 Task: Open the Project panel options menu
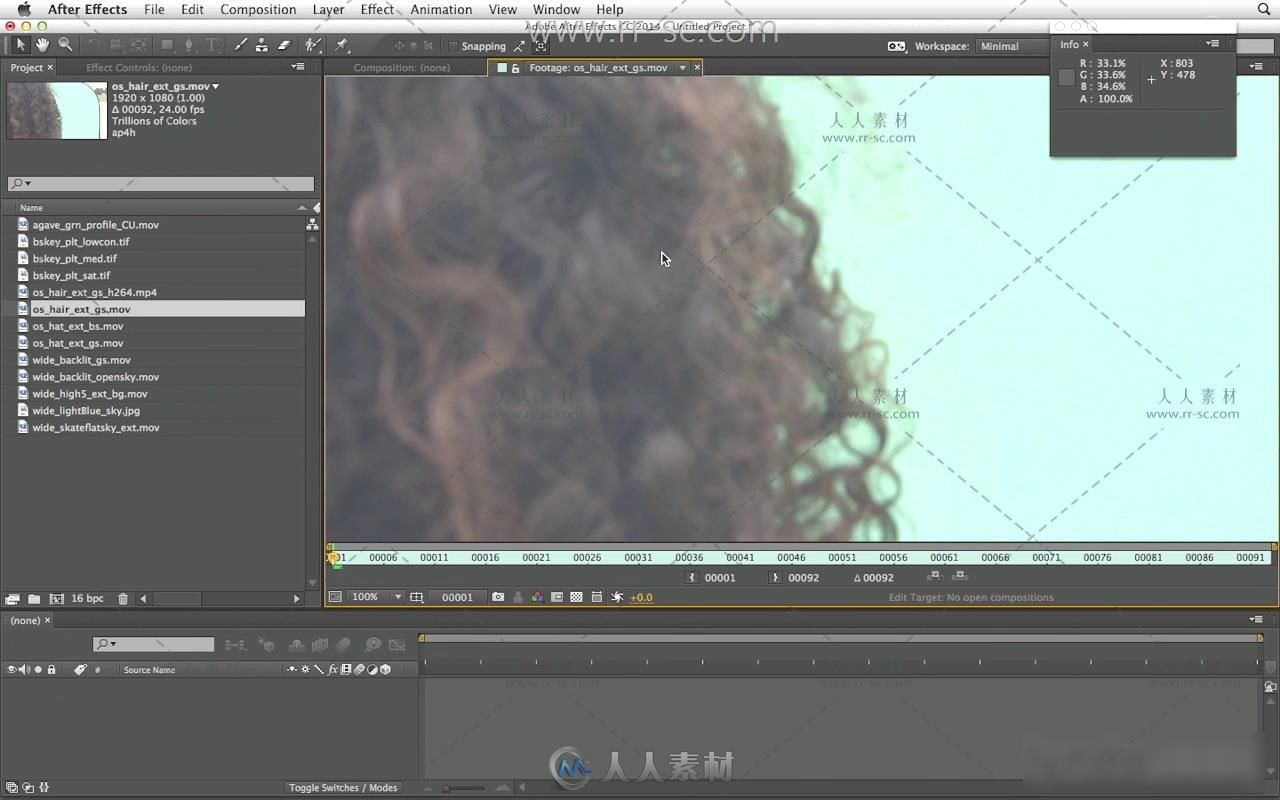[297, 67]
